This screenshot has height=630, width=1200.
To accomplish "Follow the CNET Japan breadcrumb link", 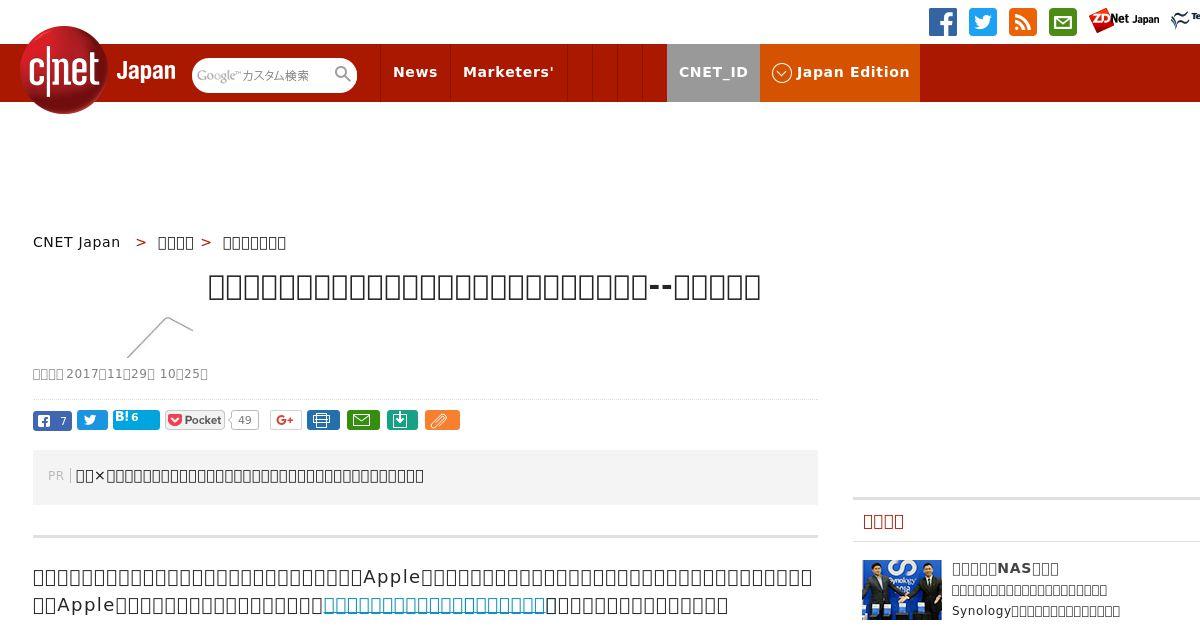I will (x=77, y=242).
